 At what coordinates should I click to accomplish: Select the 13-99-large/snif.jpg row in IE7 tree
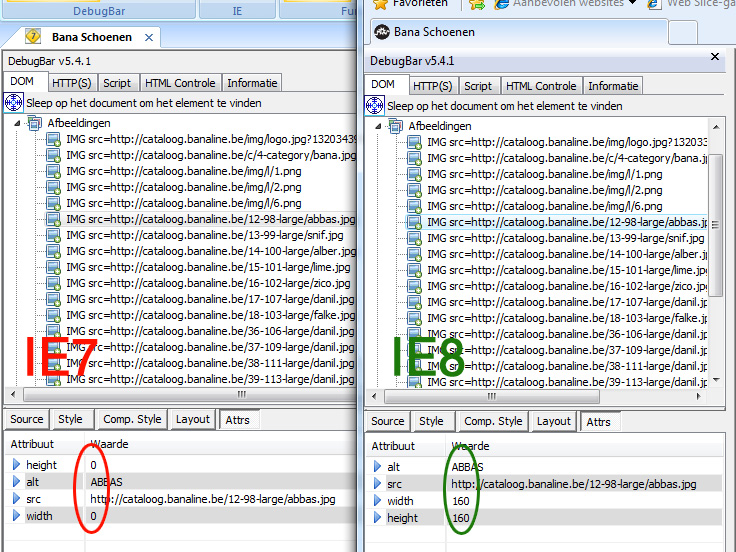click(205, 235)
